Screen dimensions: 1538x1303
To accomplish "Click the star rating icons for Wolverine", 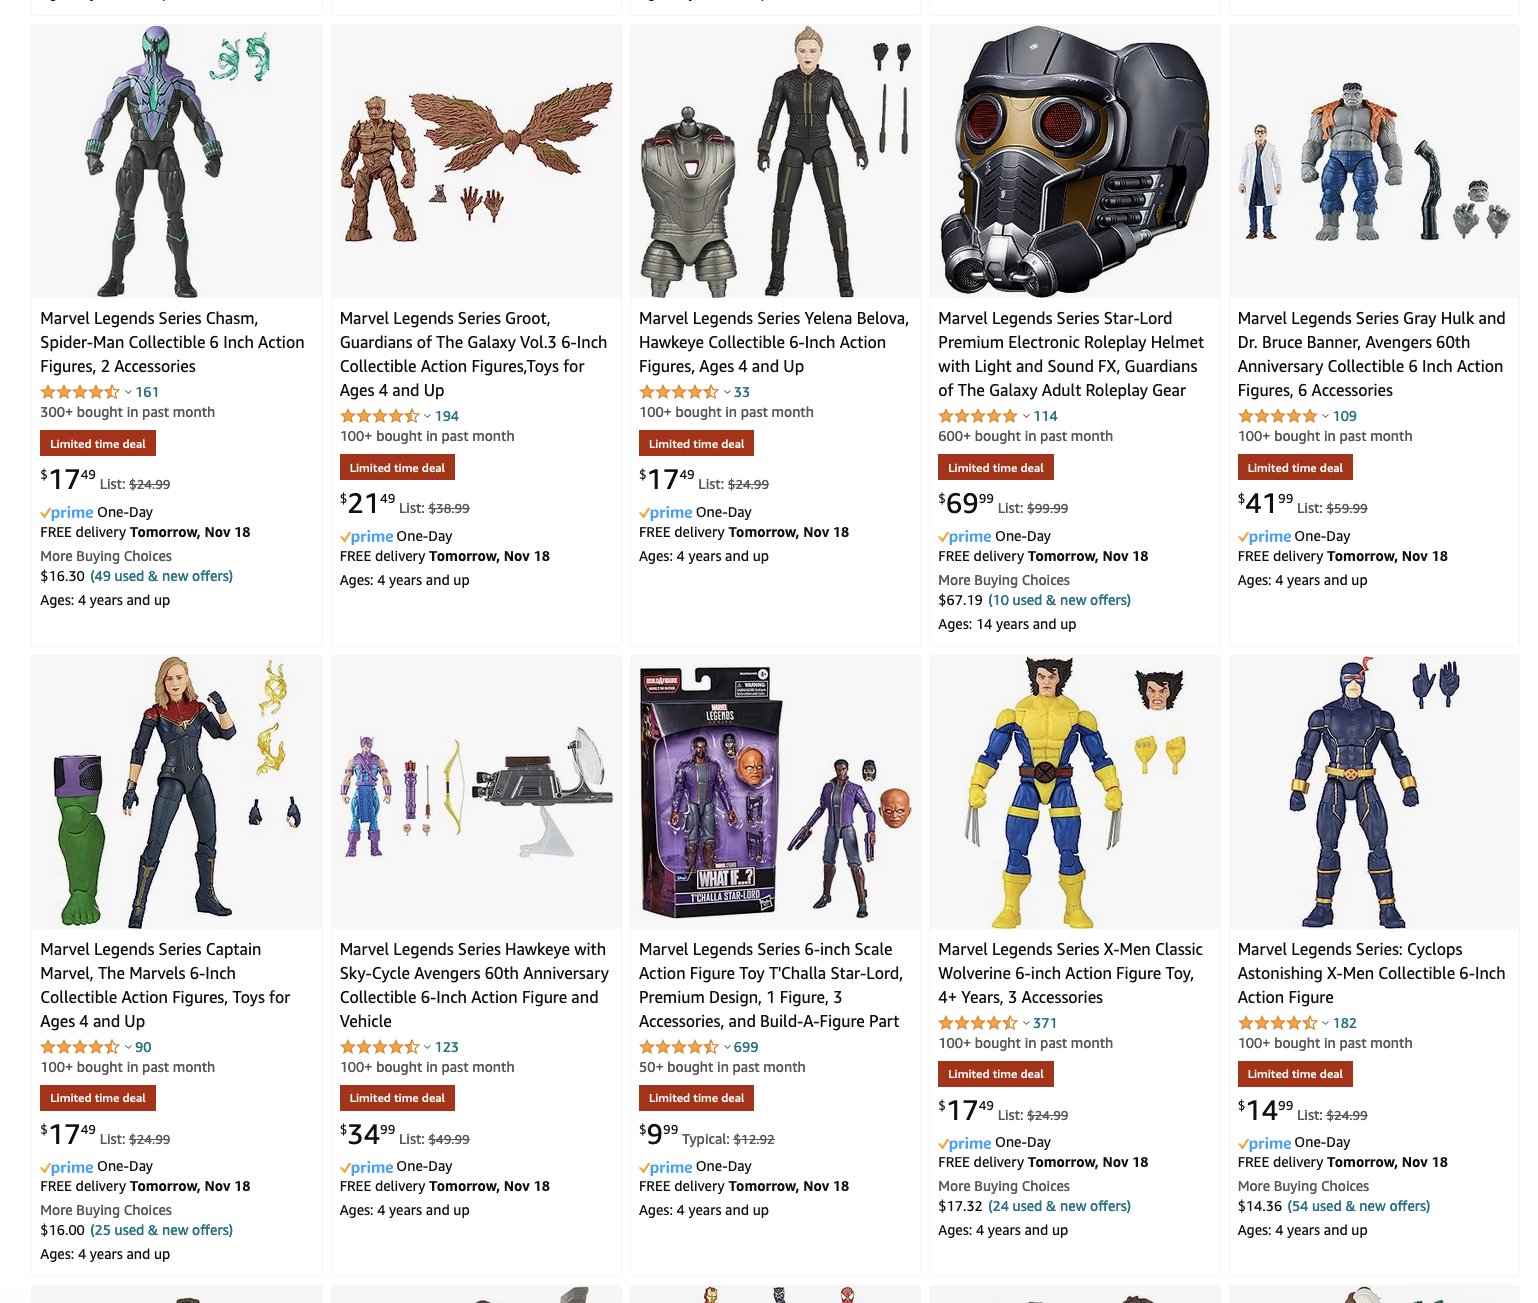I will point(978,1023).
